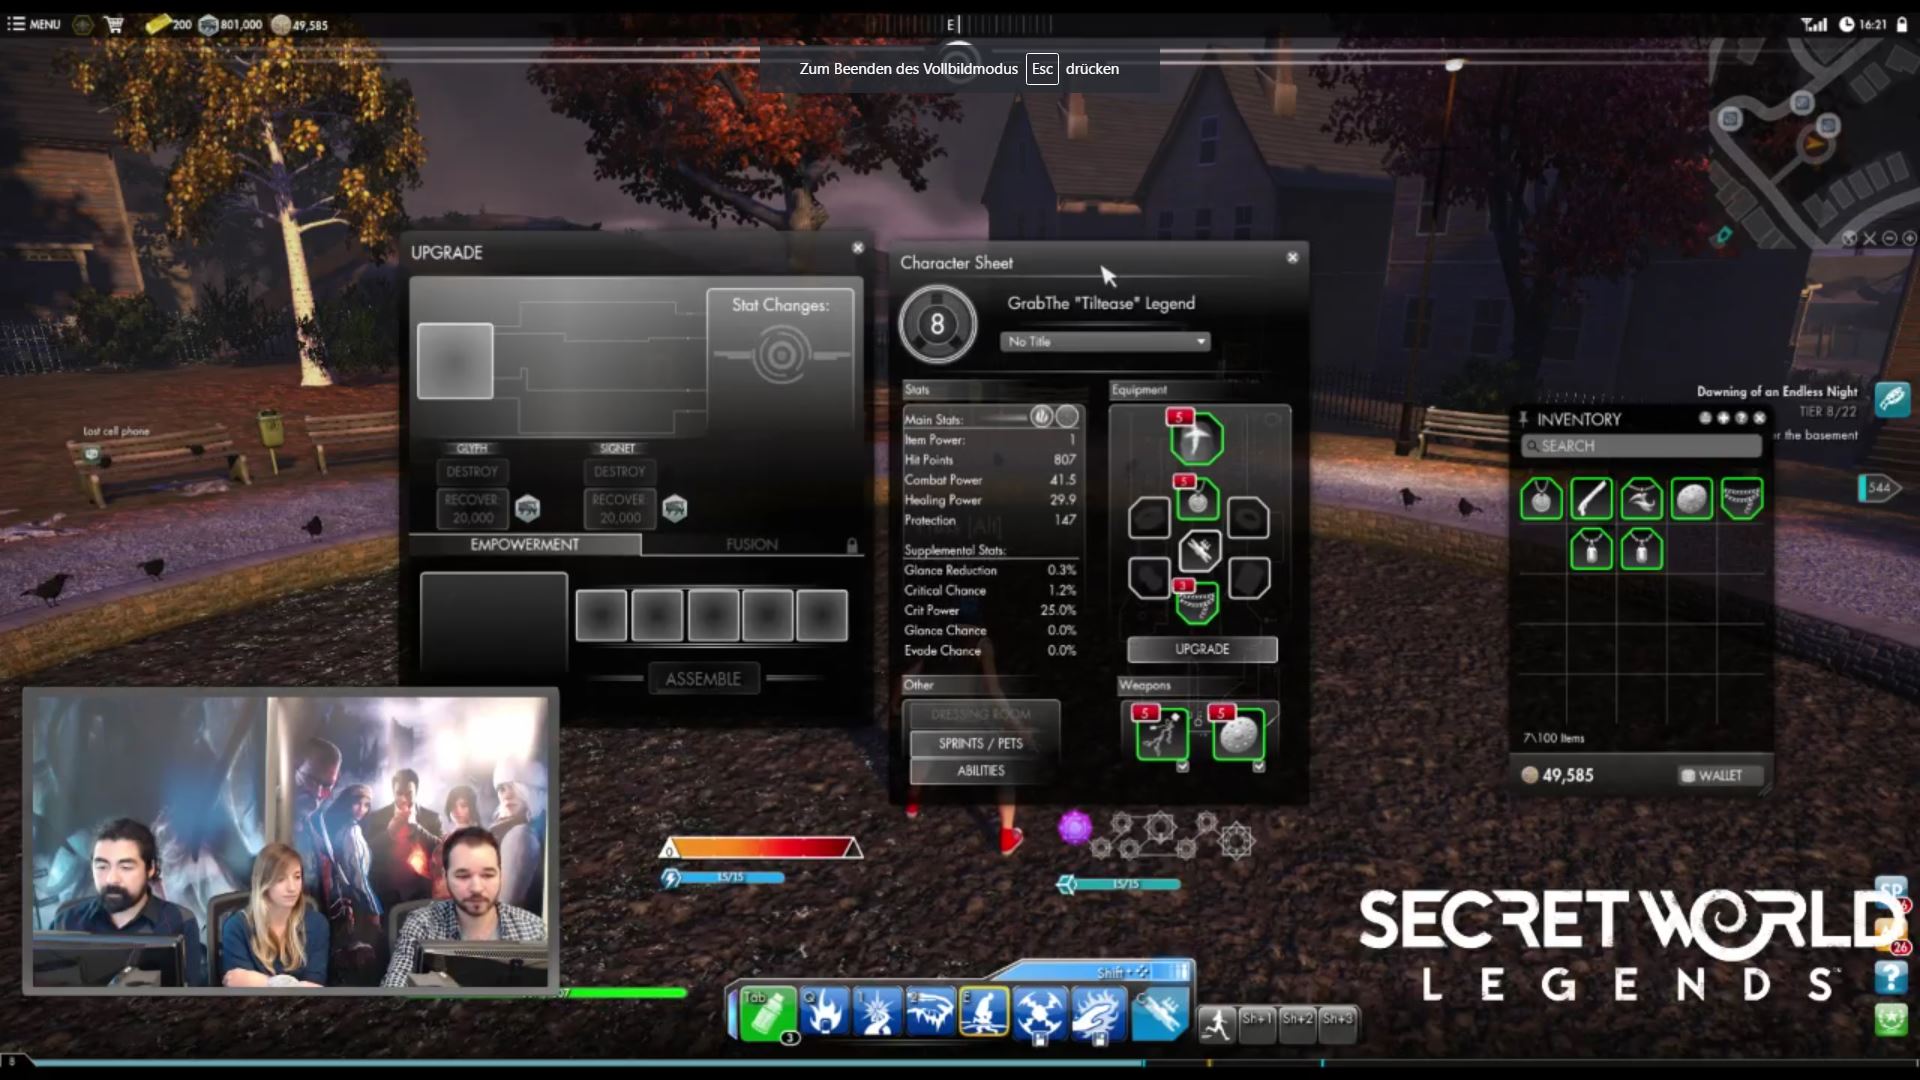The height and width of the screenshot is (1080, 1920).
Task: Select the shotgun item in inventory
Action: pyautogui.click(x=1591, y=499)
